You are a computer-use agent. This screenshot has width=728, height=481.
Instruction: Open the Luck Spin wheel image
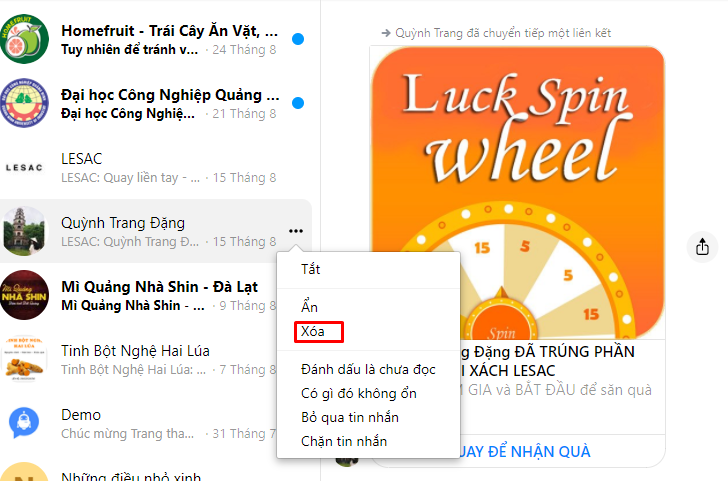(518, 193)
